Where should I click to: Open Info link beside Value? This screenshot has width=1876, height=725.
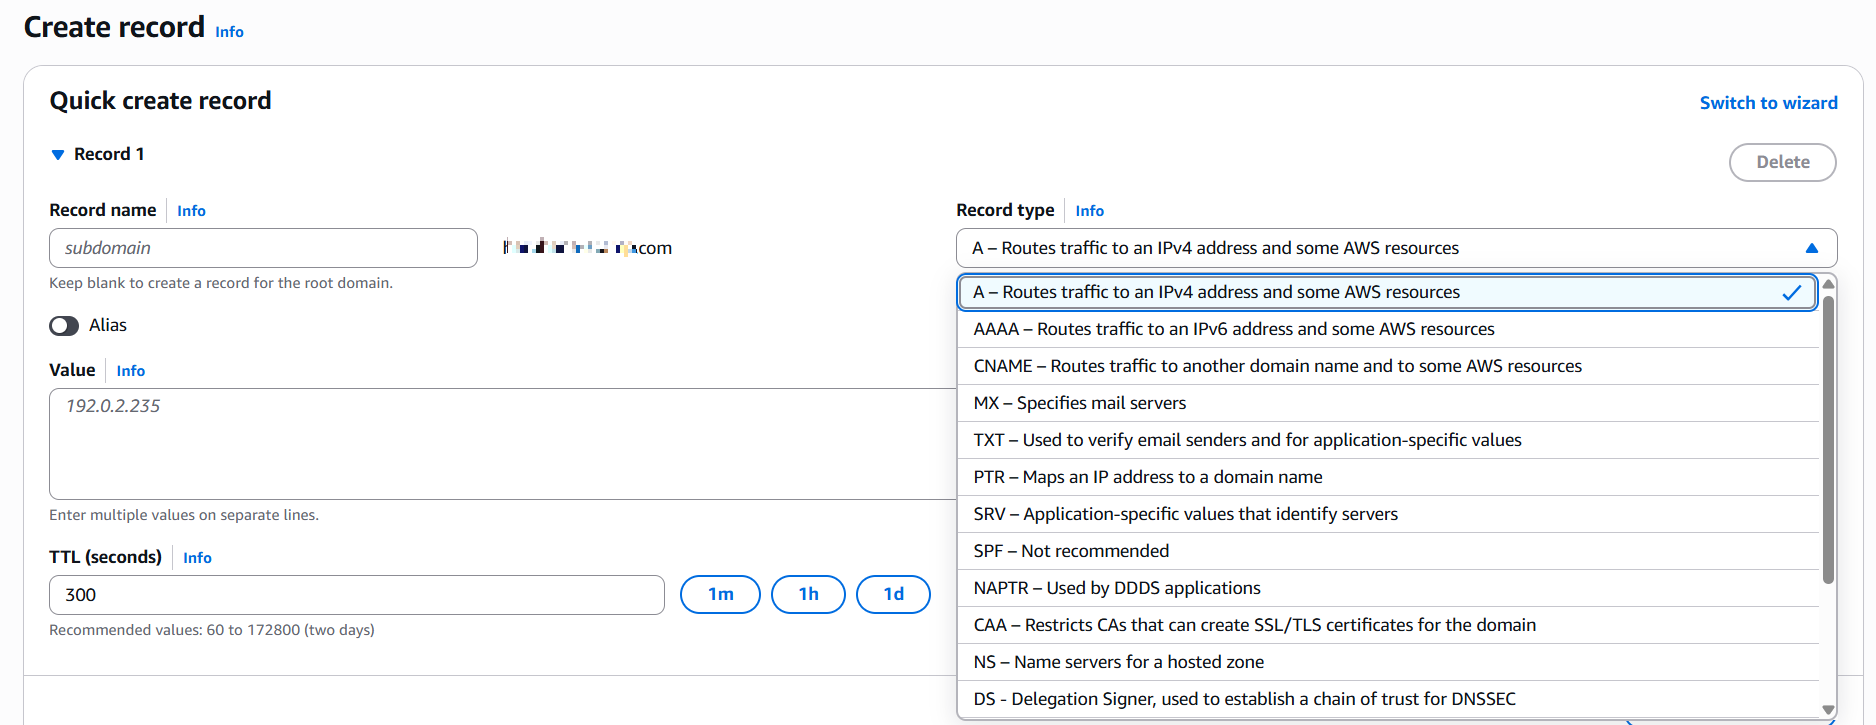[130, 371]
